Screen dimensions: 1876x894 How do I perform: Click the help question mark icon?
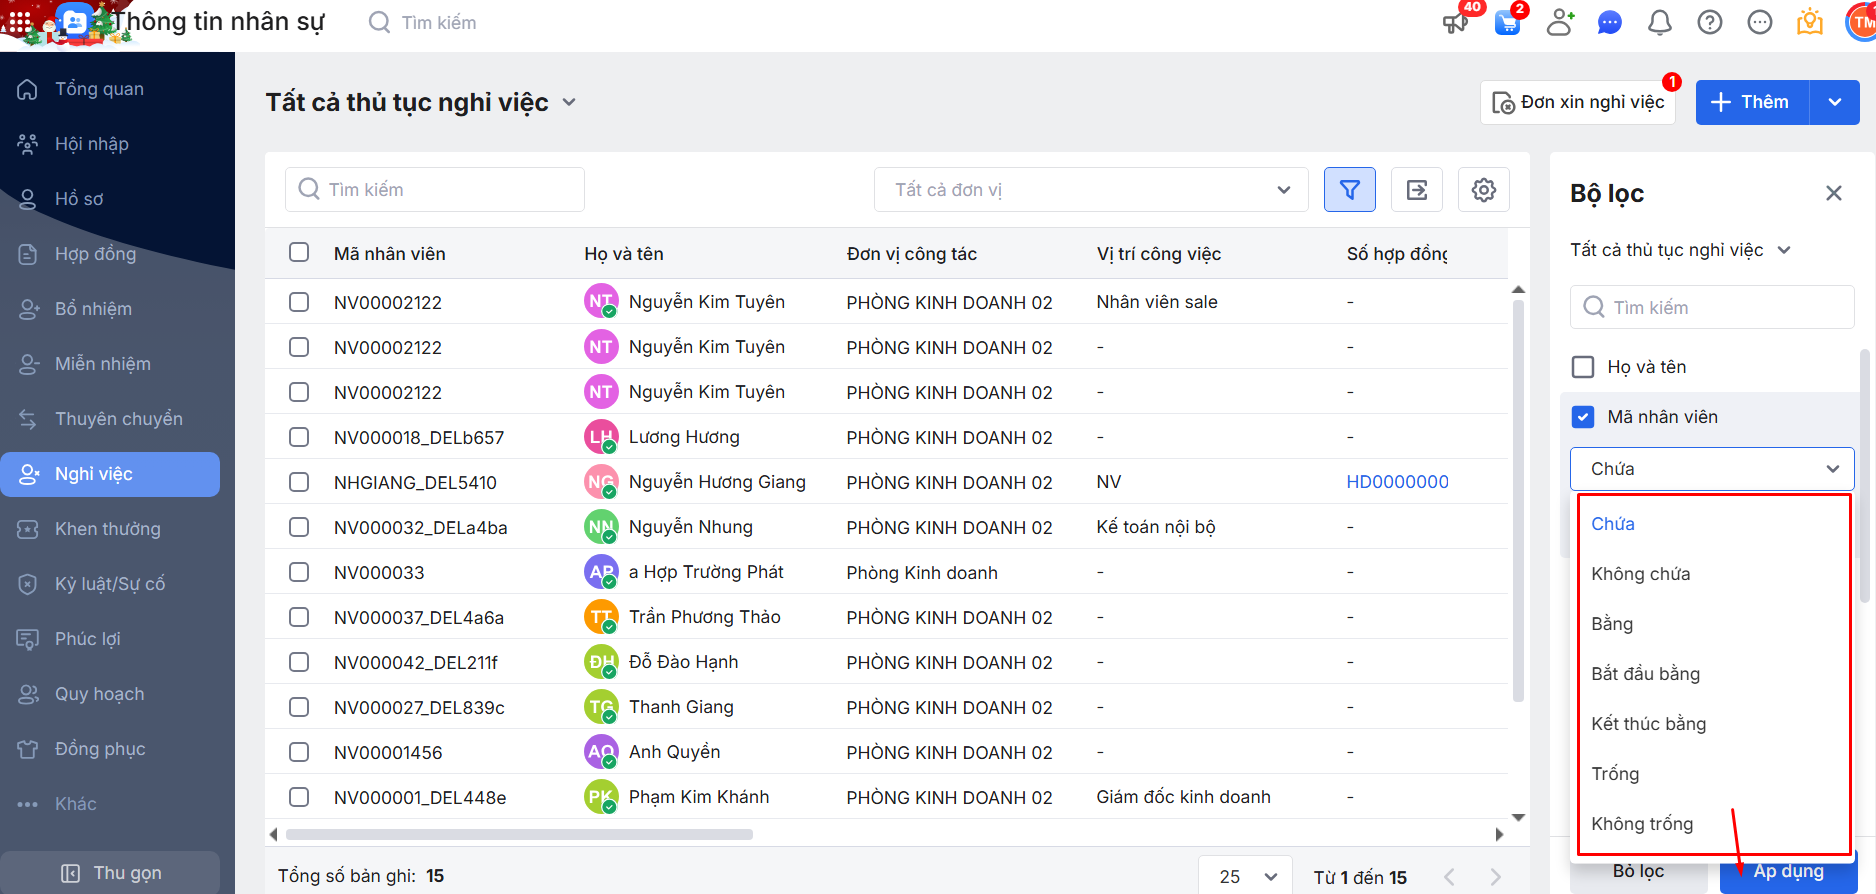point(1709,23)
